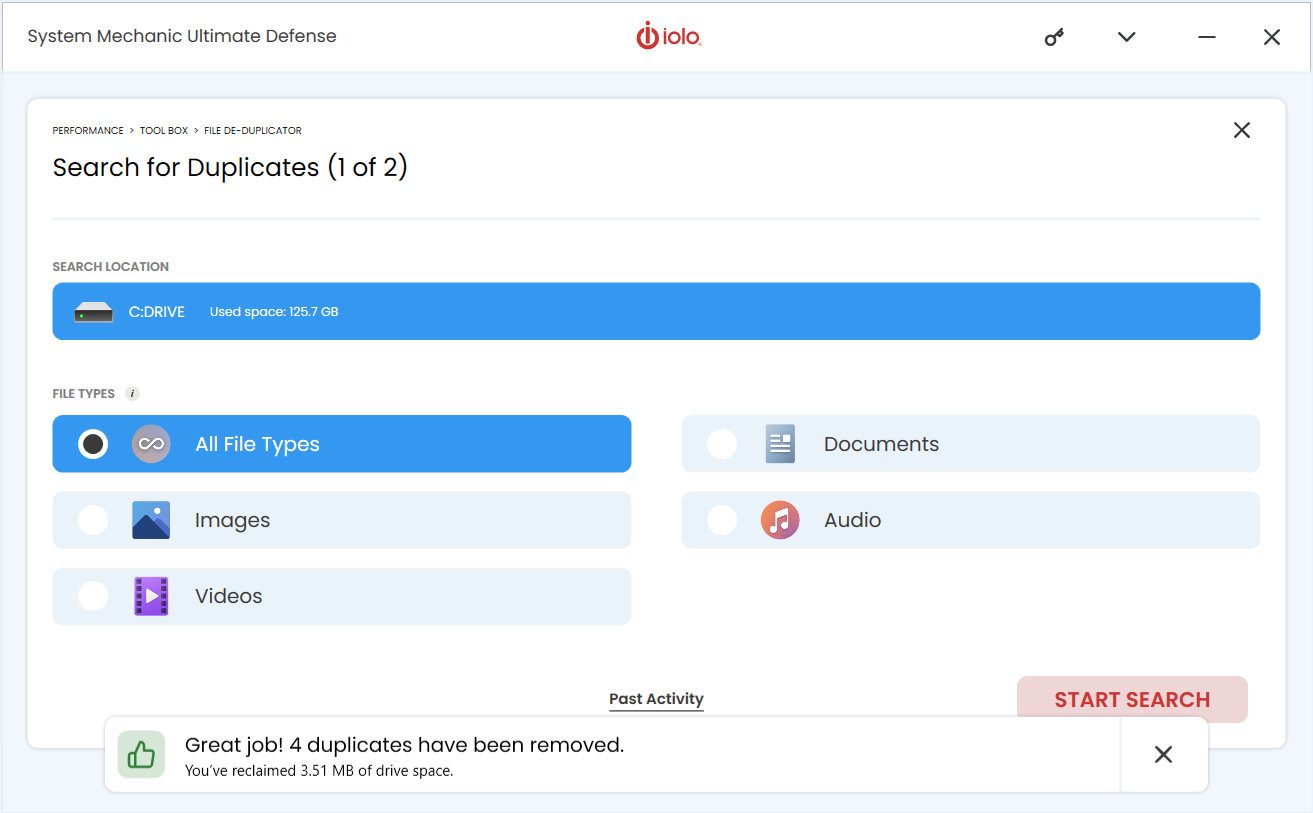Screen dimensions: 1313x813
Task: Close the System Mechanic window
Action: [x=1272, y=37]
